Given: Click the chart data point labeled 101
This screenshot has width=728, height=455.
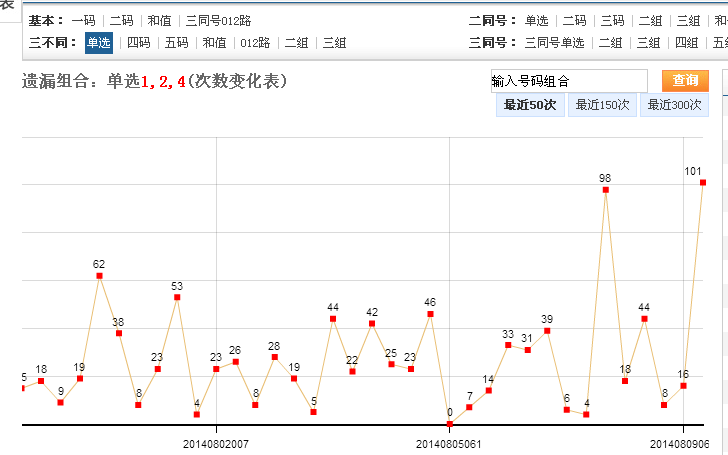Looking at the screenshot, I should point(703,182).
